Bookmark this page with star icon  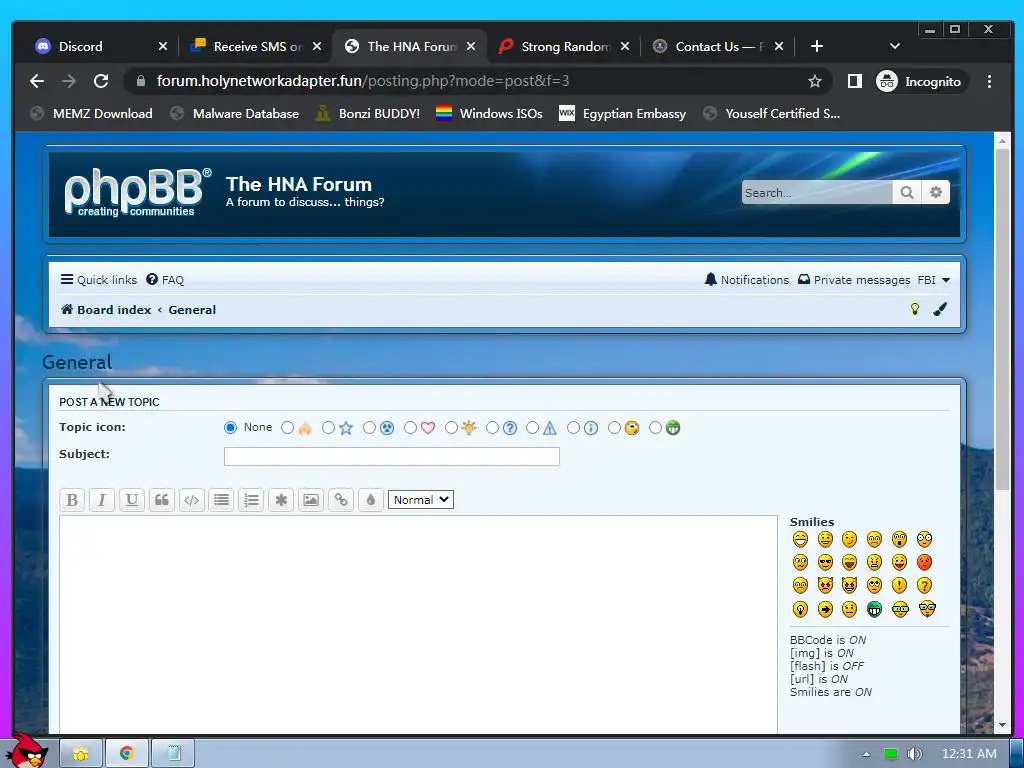click(814, 81)
